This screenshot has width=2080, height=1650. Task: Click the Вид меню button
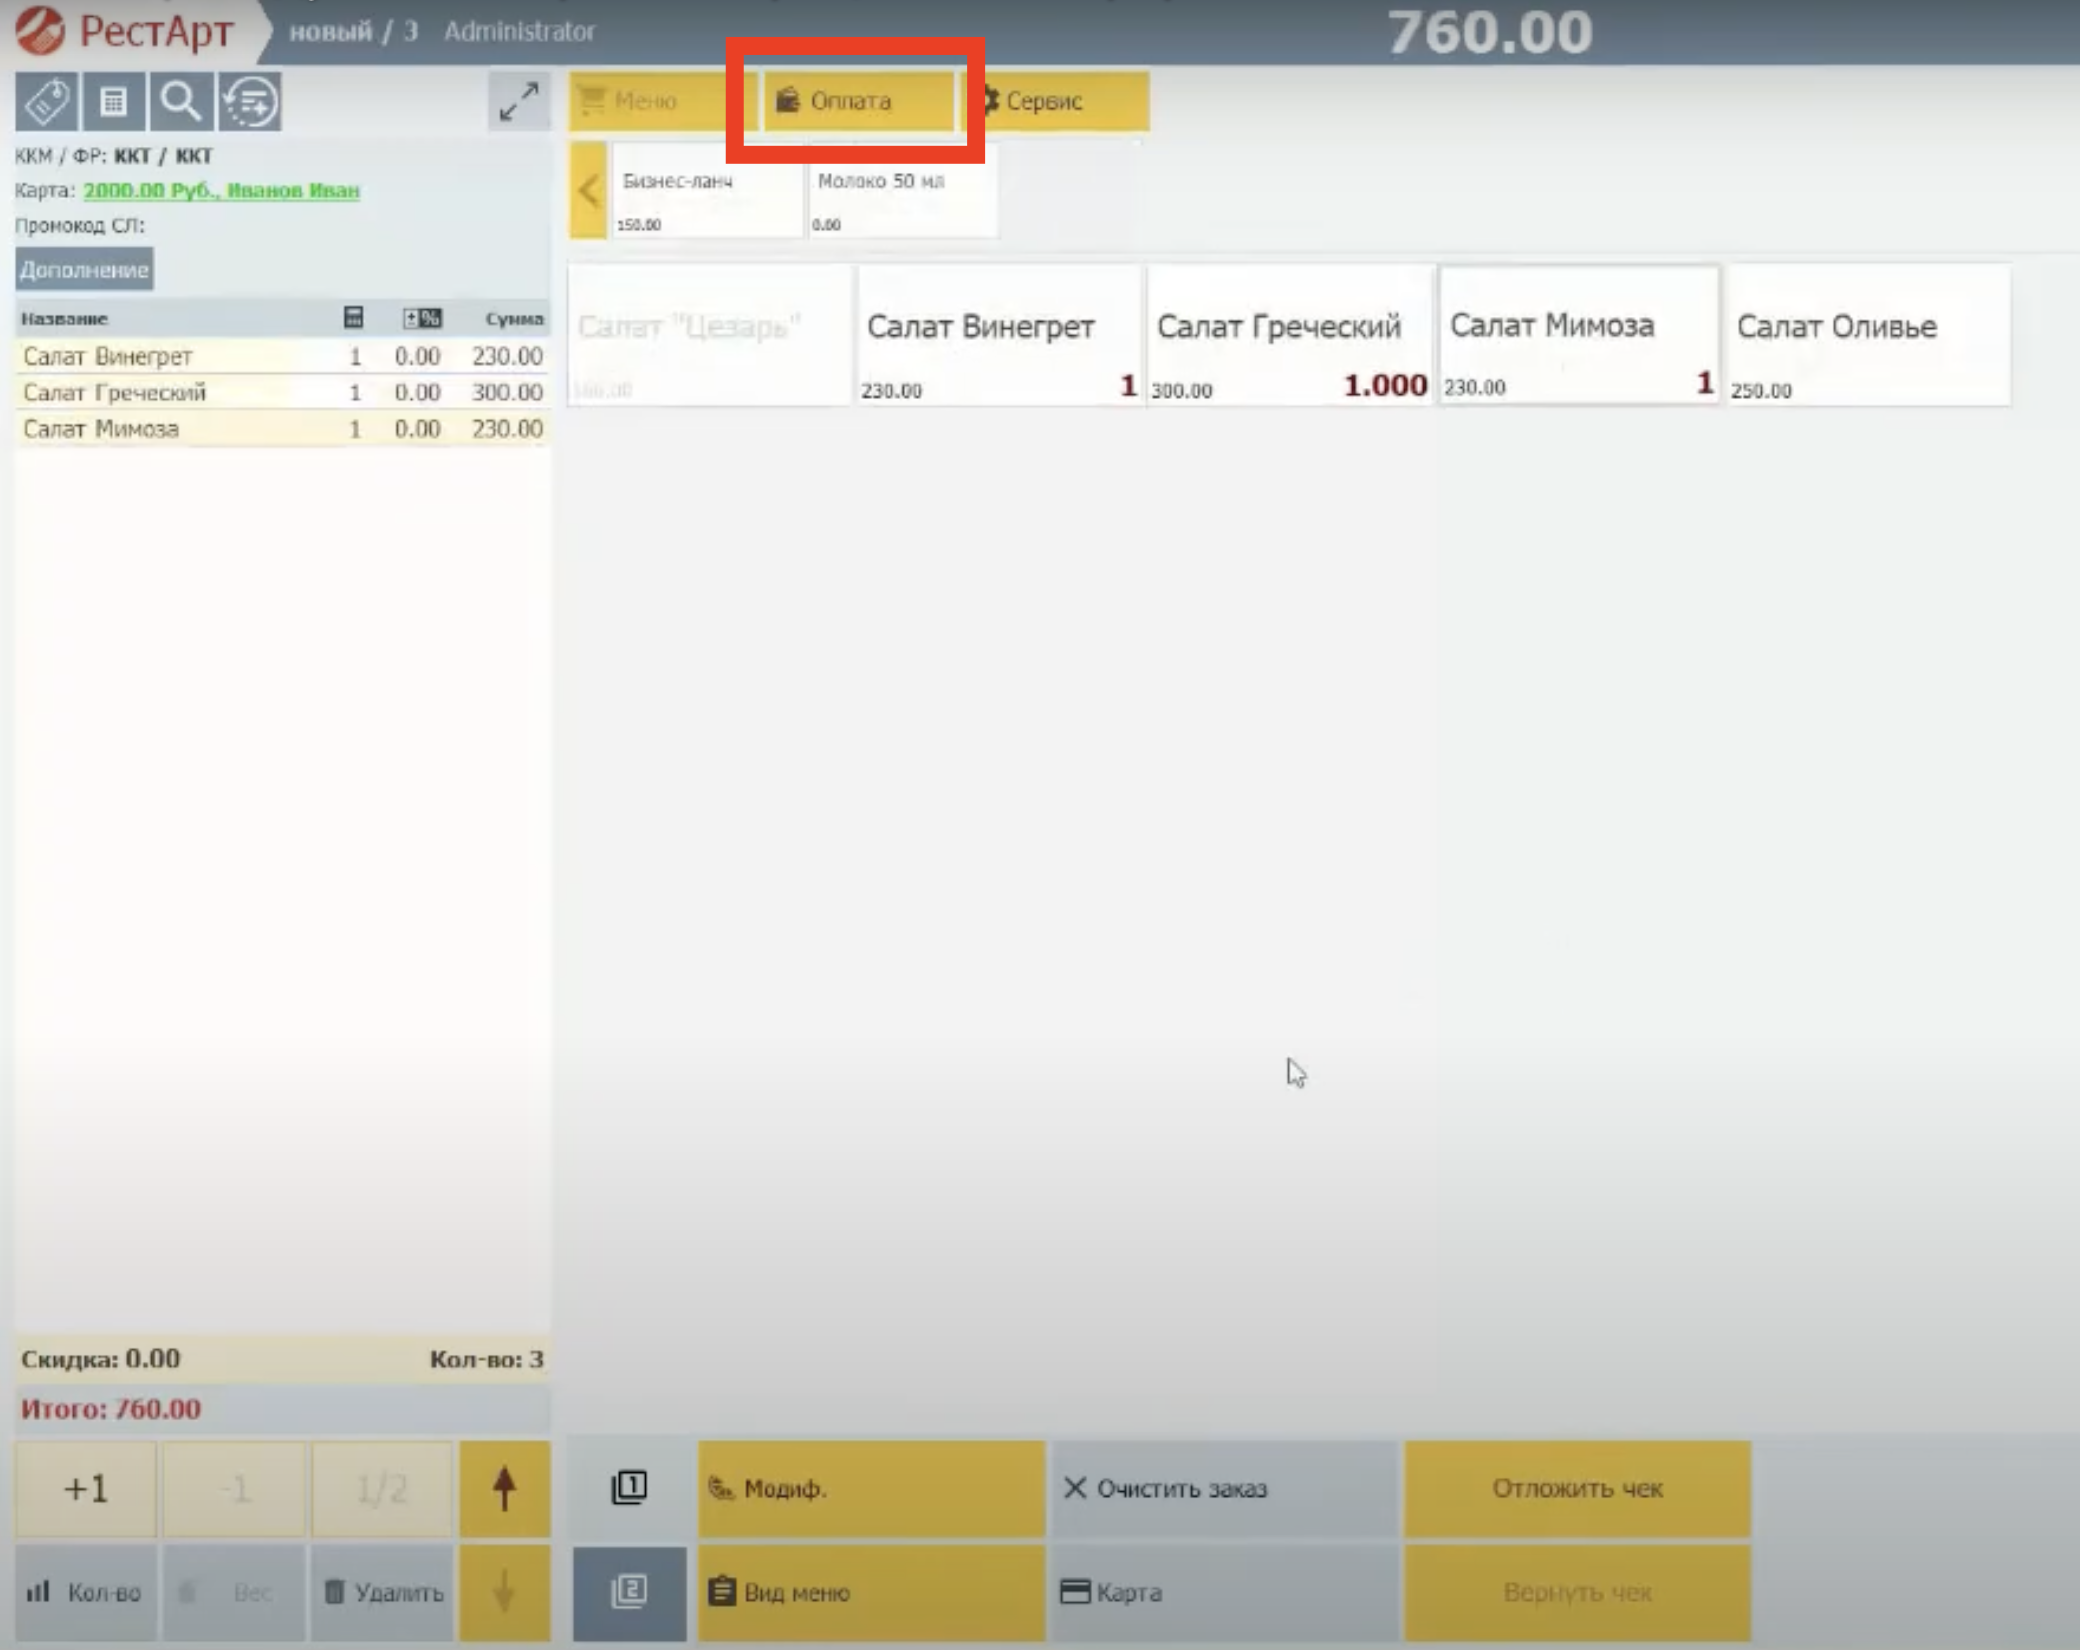871,1592
